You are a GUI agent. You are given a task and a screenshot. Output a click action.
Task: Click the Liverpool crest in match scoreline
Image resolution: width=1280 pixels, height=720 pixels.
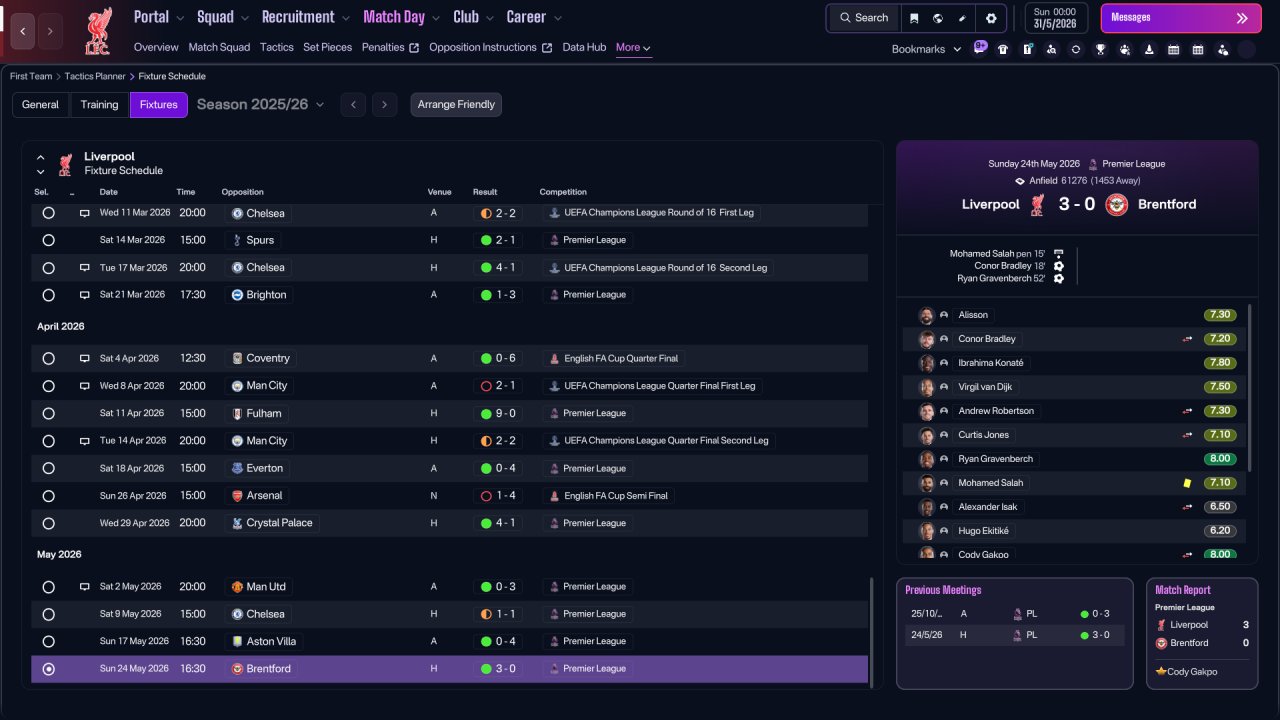[1038, 204]
